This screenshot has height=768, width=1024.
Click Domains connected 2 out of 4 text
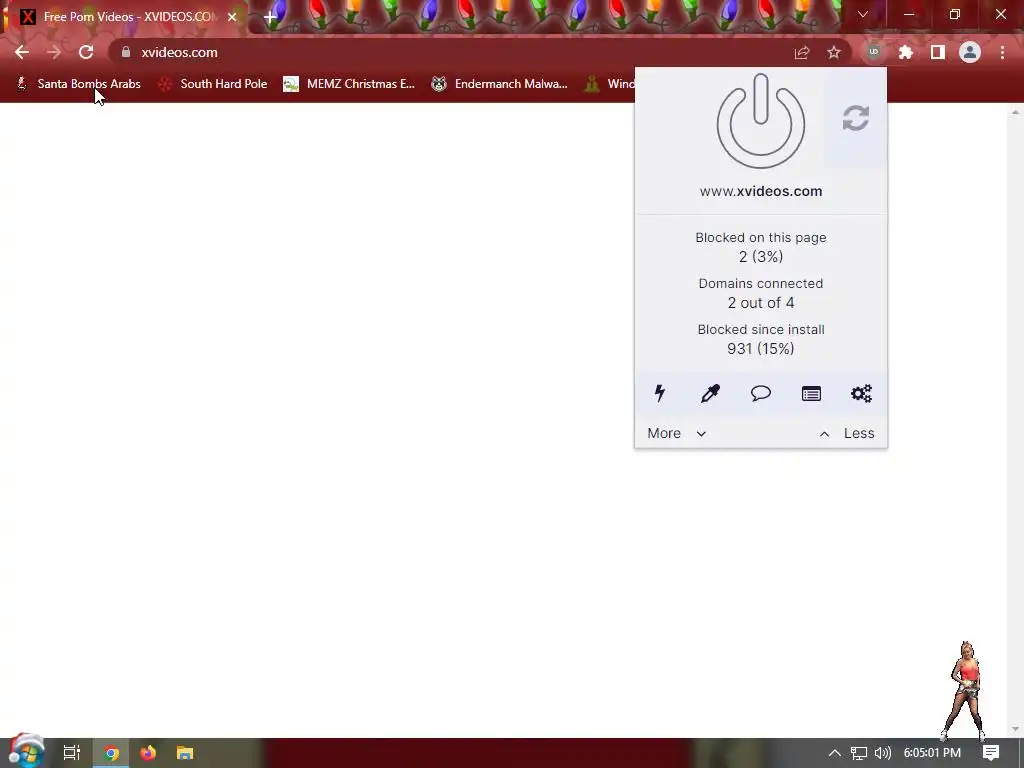tap(761, 293)
